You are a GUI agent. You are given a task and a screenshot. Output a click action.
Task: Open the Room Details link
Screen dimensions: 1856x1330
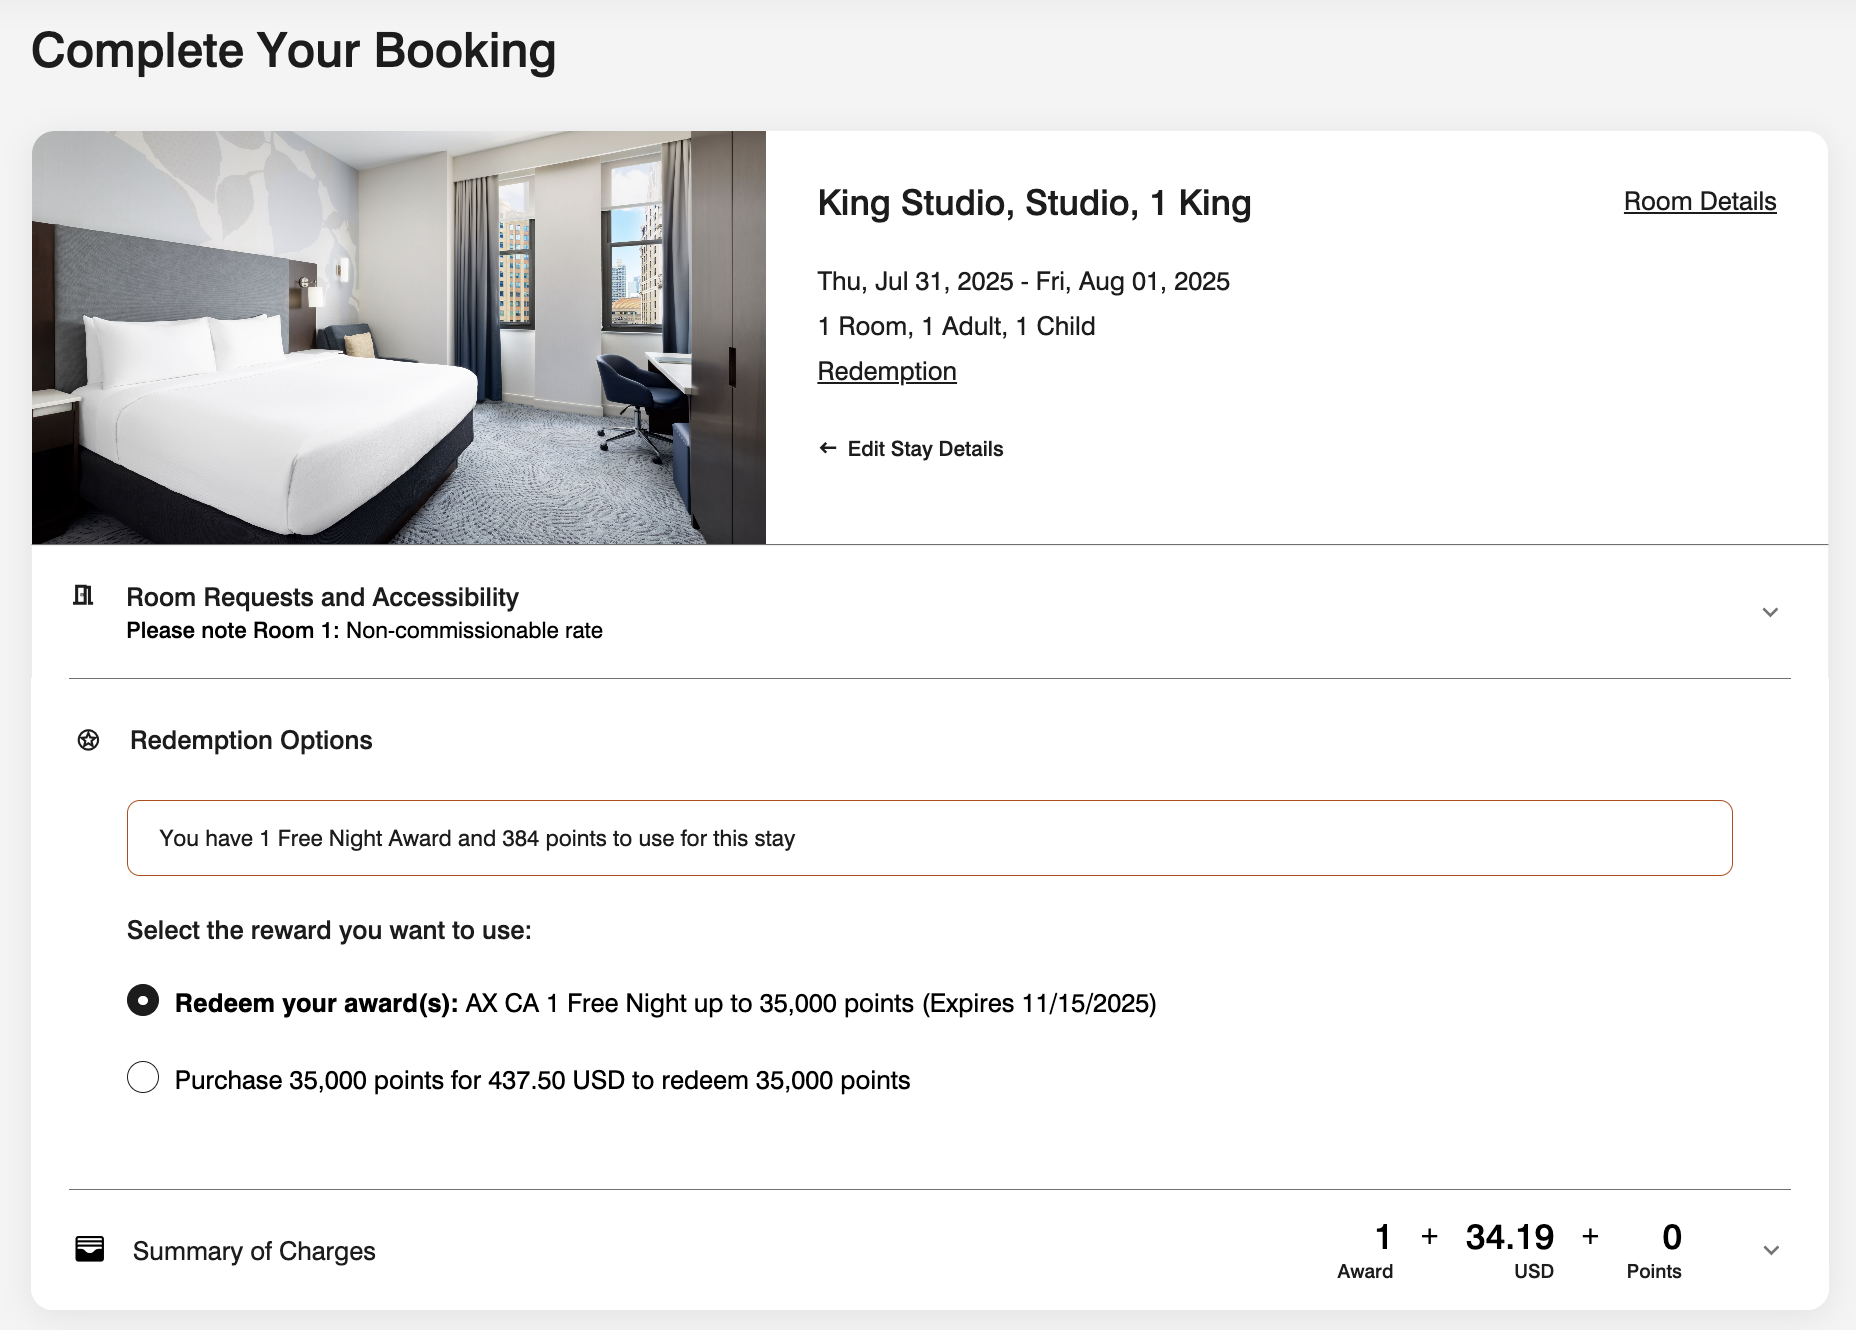(1699, 201)
